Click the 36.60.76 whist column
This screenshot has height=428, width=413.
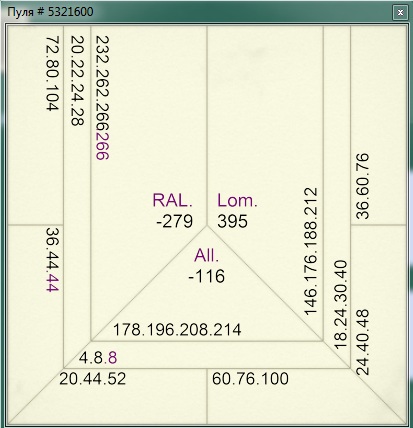tap(363, 186)
